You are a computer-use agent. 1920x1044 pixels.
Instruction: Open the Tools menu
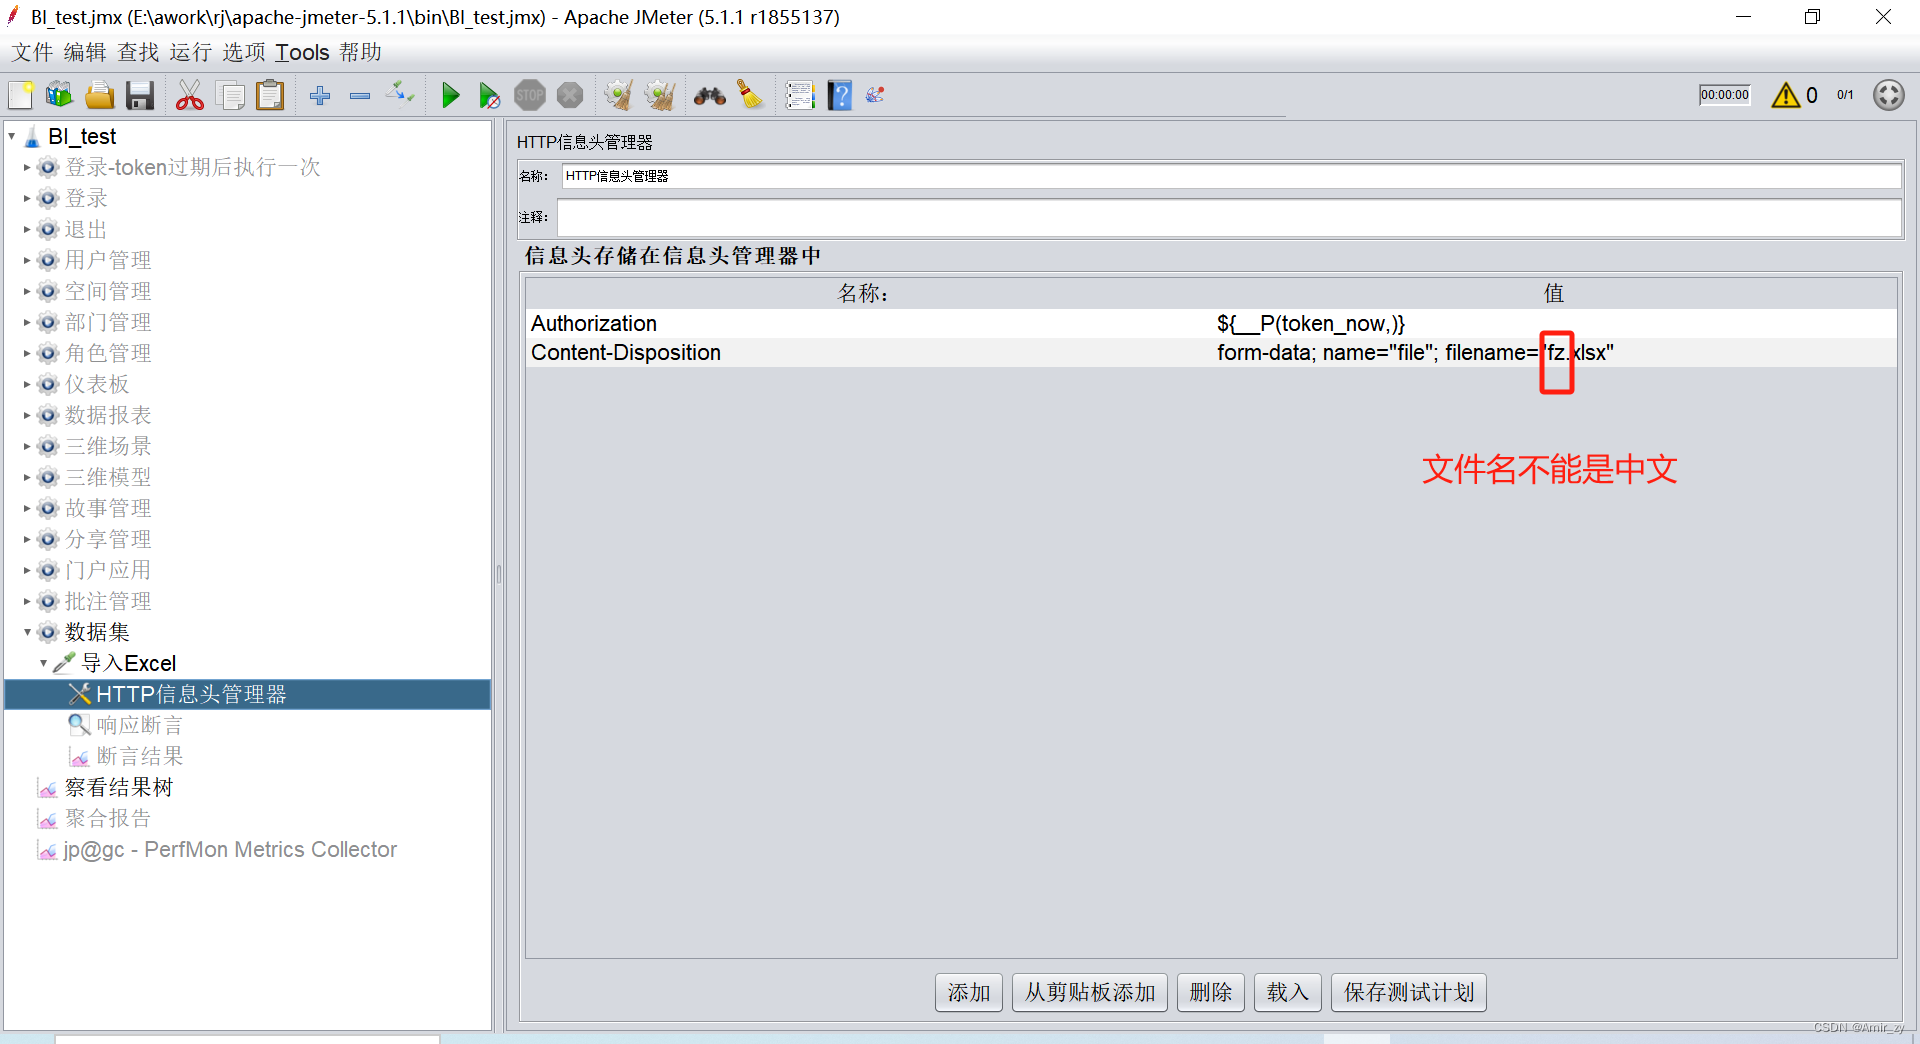pos(302,52)
